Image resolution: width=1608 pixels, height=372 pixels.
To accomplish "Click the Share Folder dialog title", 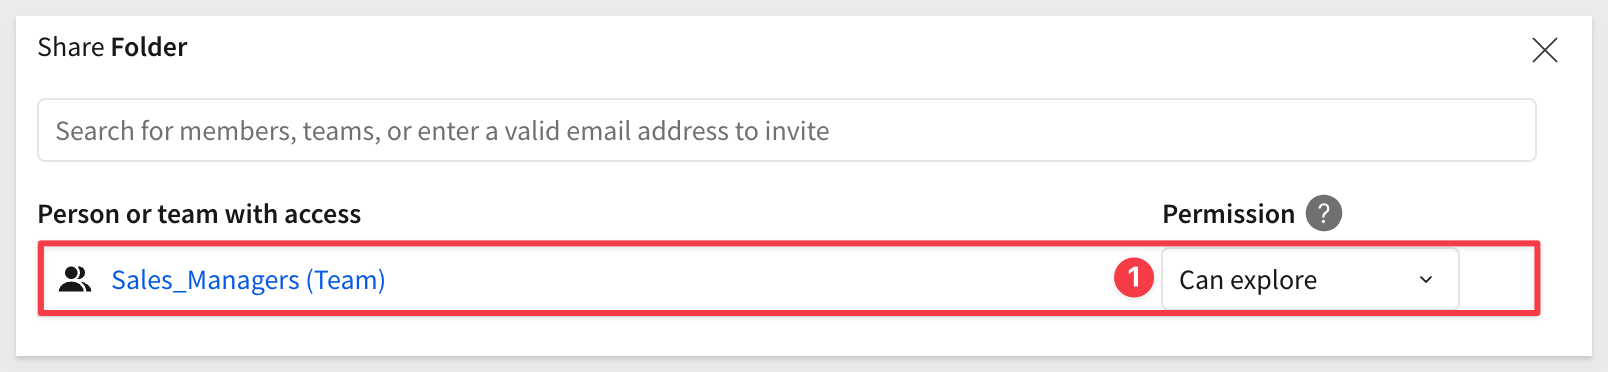I will pos(112,47).
